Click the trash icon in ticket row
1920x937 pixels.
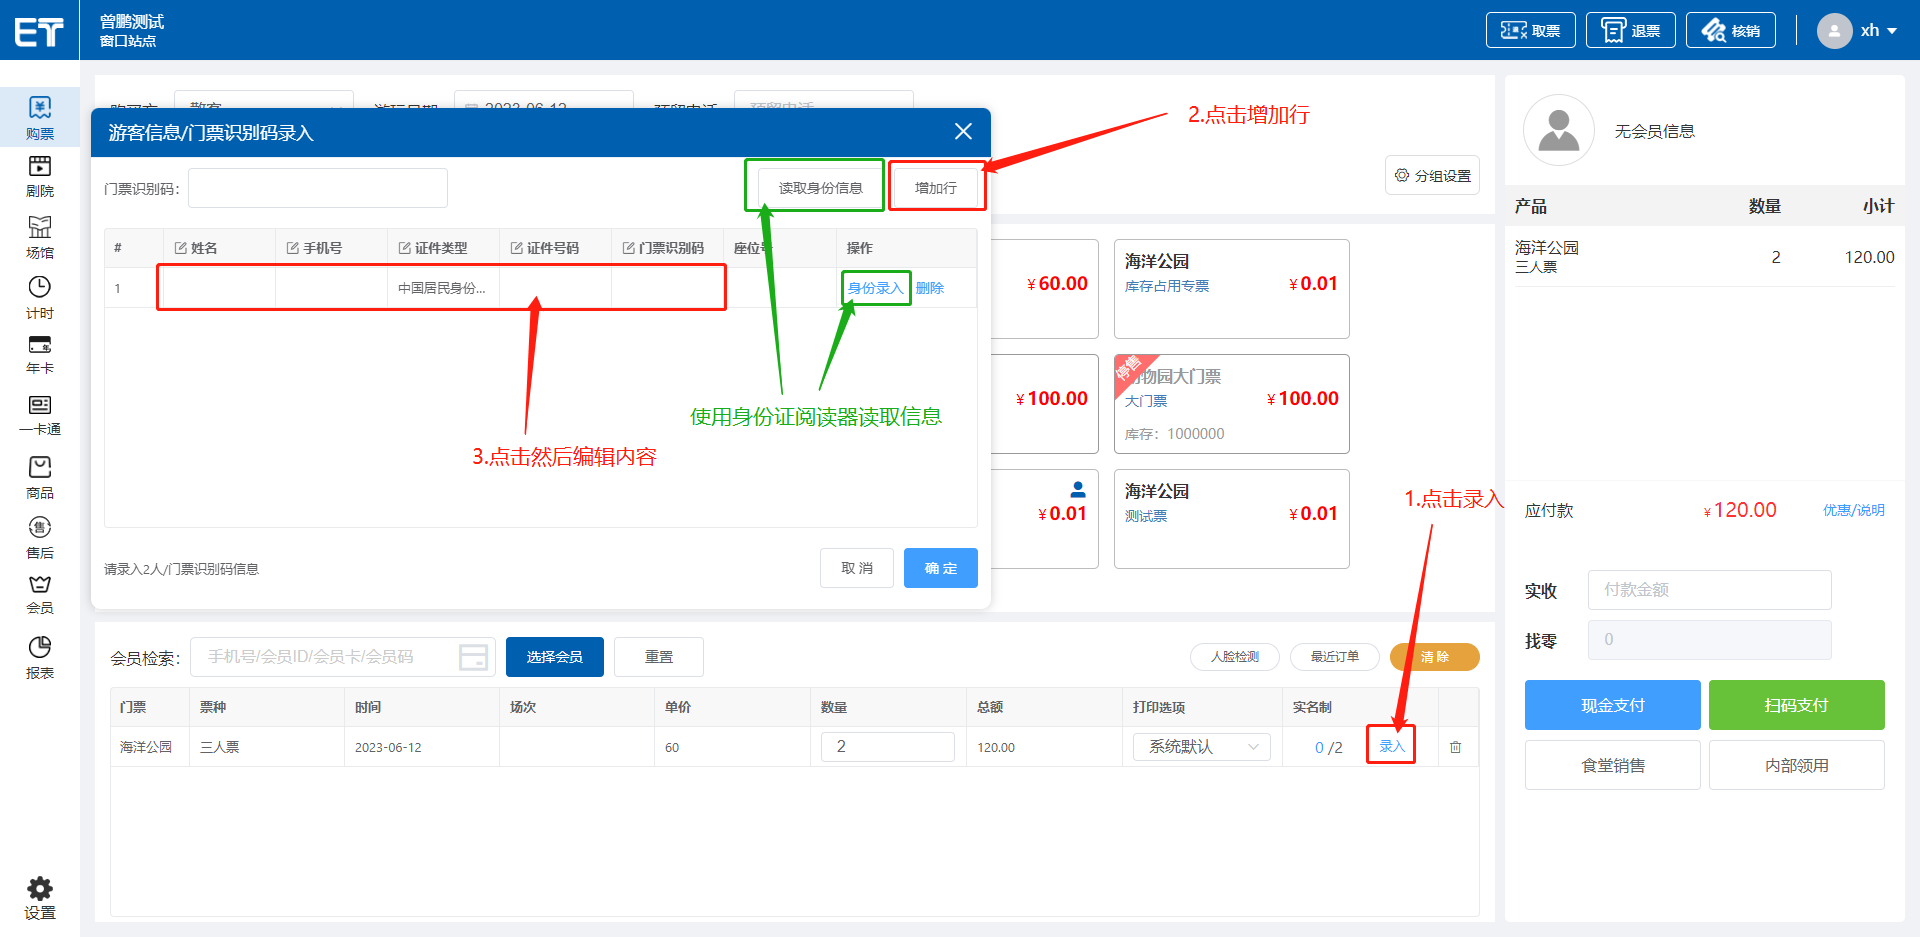coord(1455,747)
